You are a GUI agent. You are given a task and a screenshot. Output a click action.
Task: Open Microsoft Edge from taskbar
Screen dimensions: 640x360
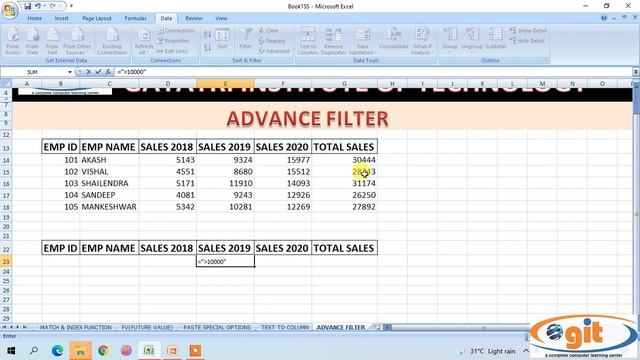(x=57, y=351)
